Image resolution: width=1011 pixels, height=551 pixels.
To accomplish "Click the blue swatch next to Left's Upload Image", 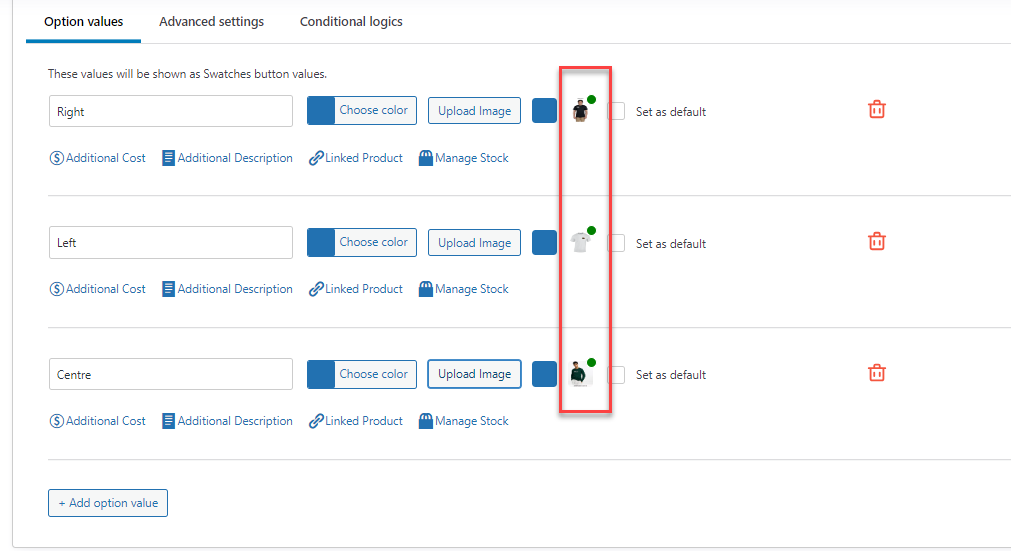I will [544, 242].
